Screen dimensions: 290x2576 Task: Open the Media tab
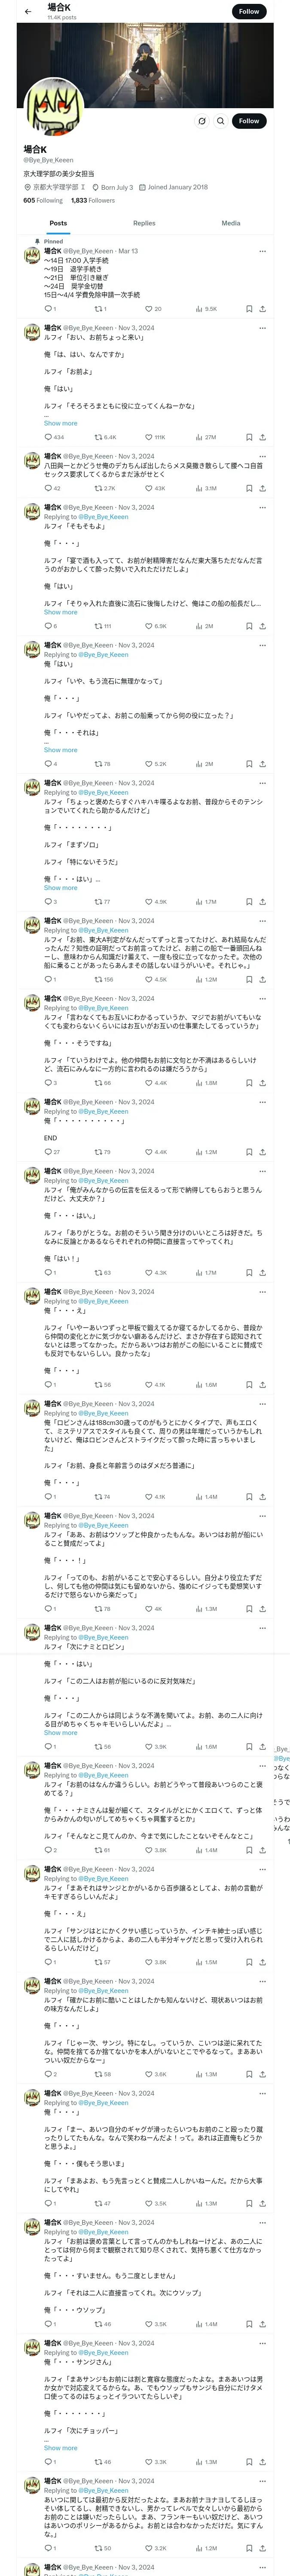231,223
